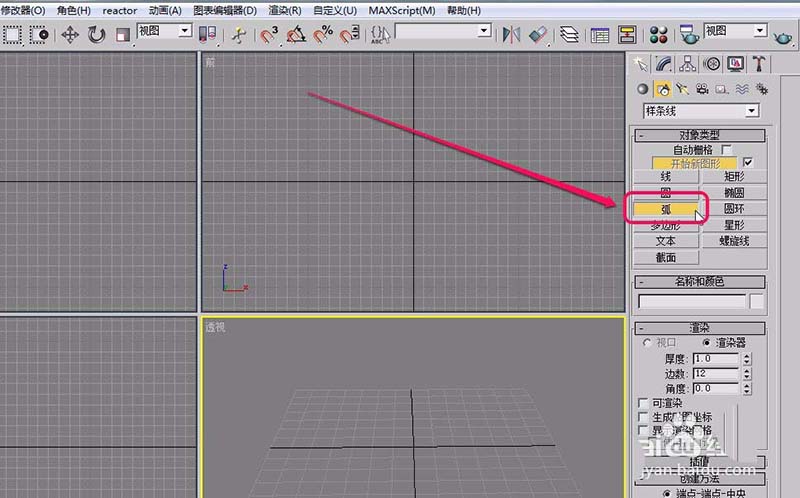
Task: Select the Space Warps waves icon
Action: (742, 89)
